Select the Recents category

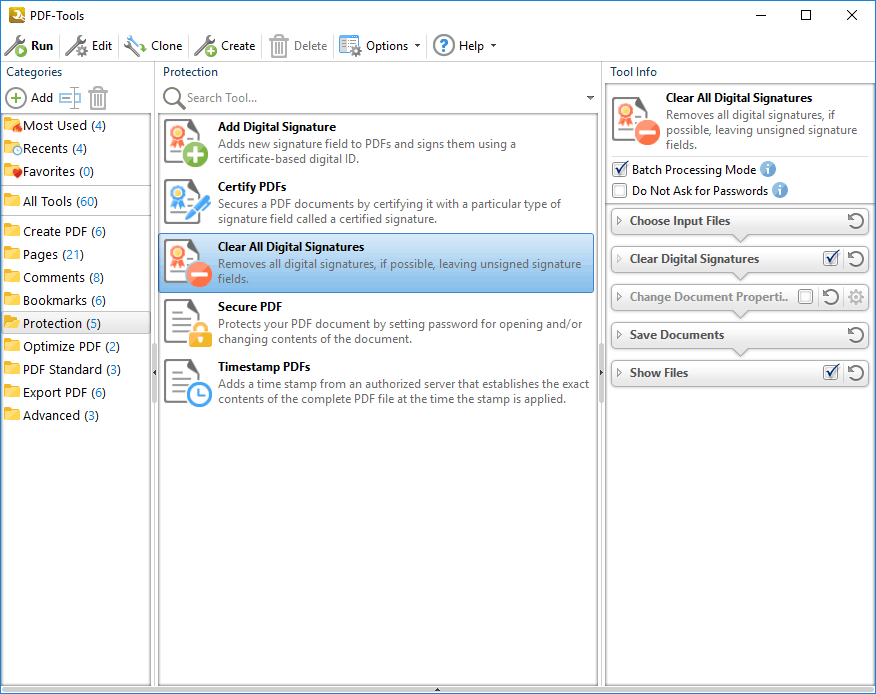76,148
